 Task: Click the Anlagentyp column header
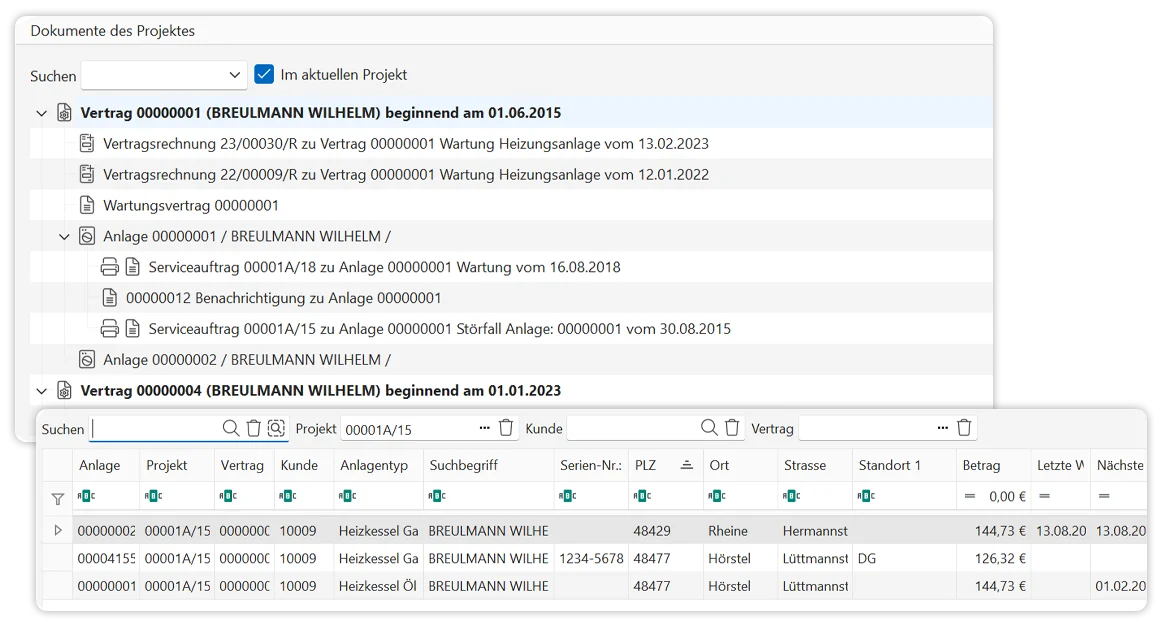click(x=374, y=465)
